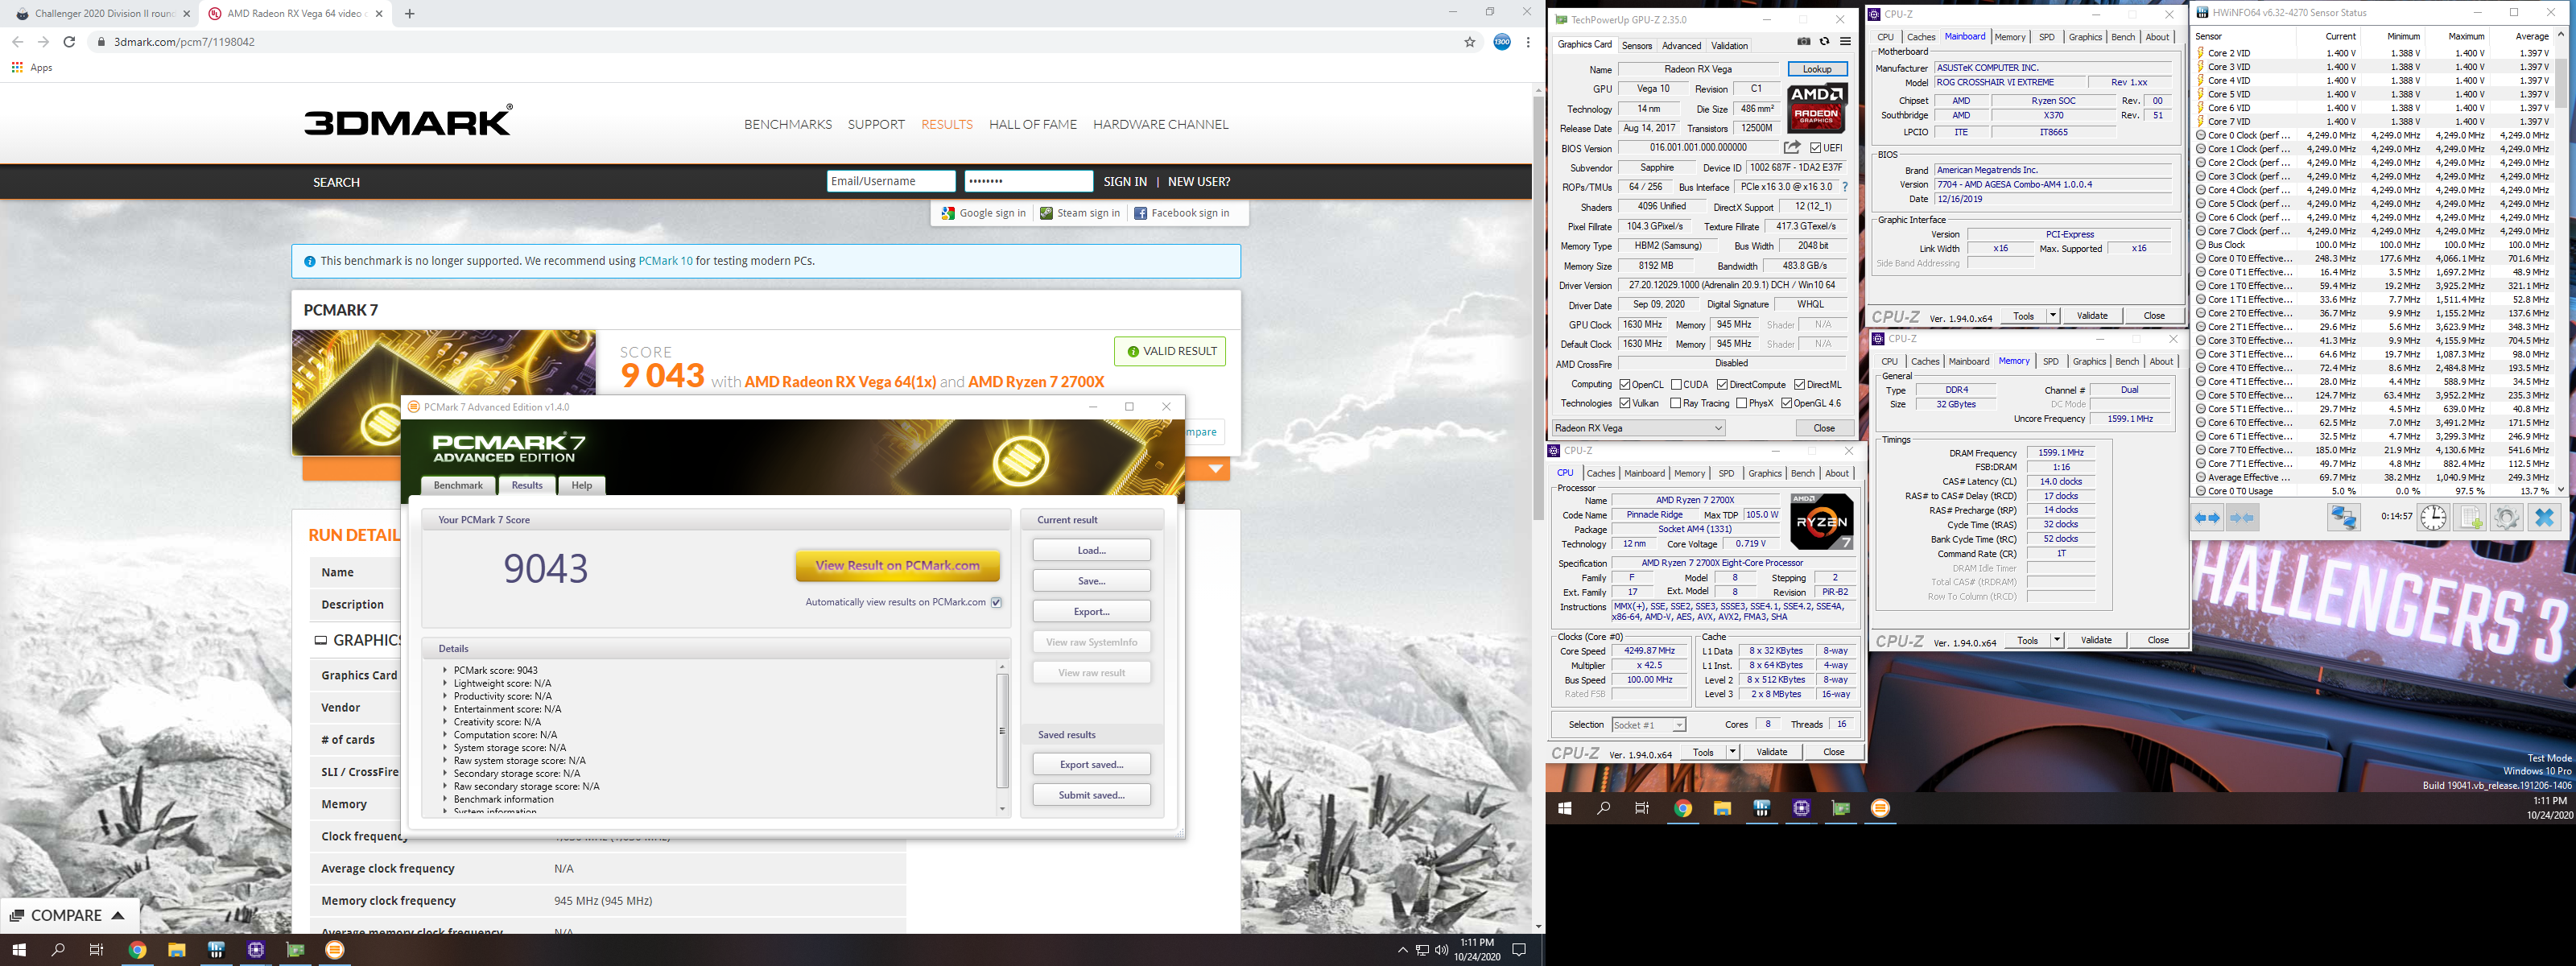Open the Sensors tab in GPU-Z
This screenshot has height=966, width=2576.
[1637, 45]
